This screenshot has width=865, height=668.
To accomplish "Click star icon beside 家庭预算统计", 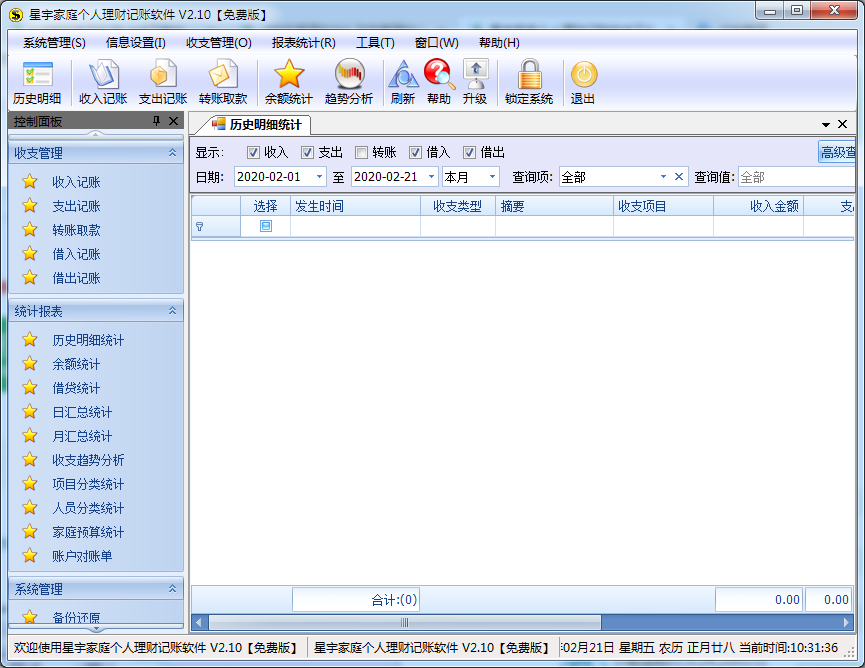I will [x=30, y=532].
